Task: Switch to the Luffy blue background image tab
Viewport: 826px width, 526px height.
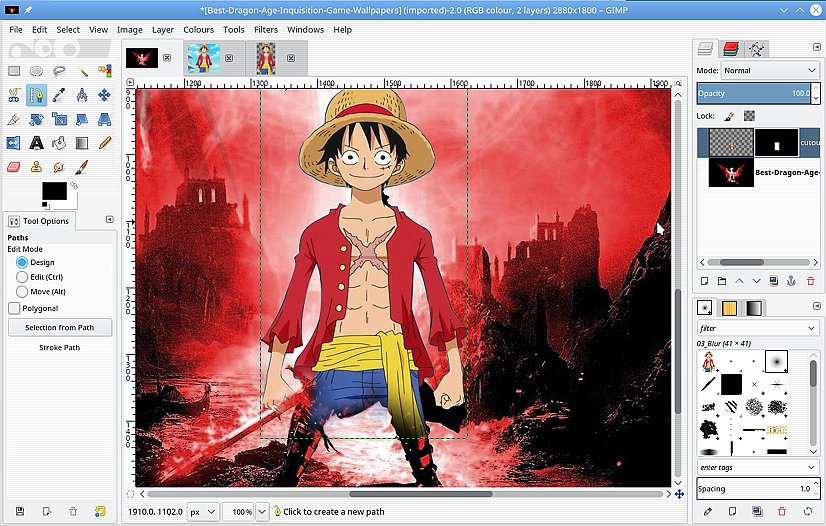Action: pos(204,58)
